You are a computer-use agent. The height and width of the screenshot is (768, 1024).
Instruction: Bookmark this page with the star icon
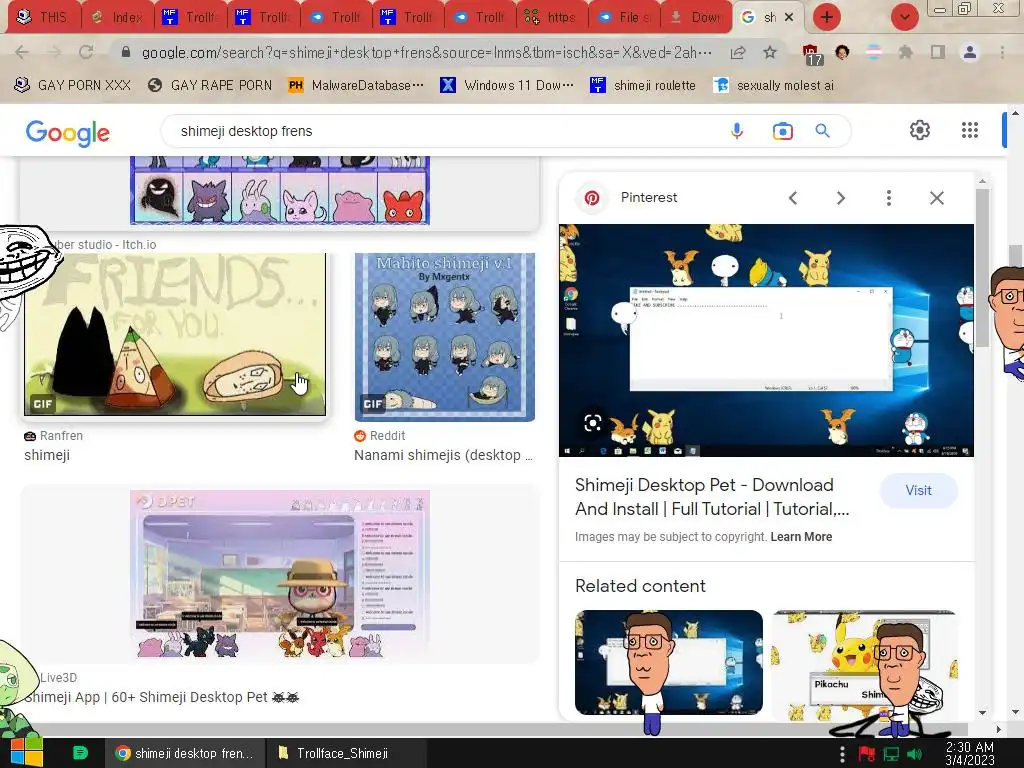tap(770, 52)
